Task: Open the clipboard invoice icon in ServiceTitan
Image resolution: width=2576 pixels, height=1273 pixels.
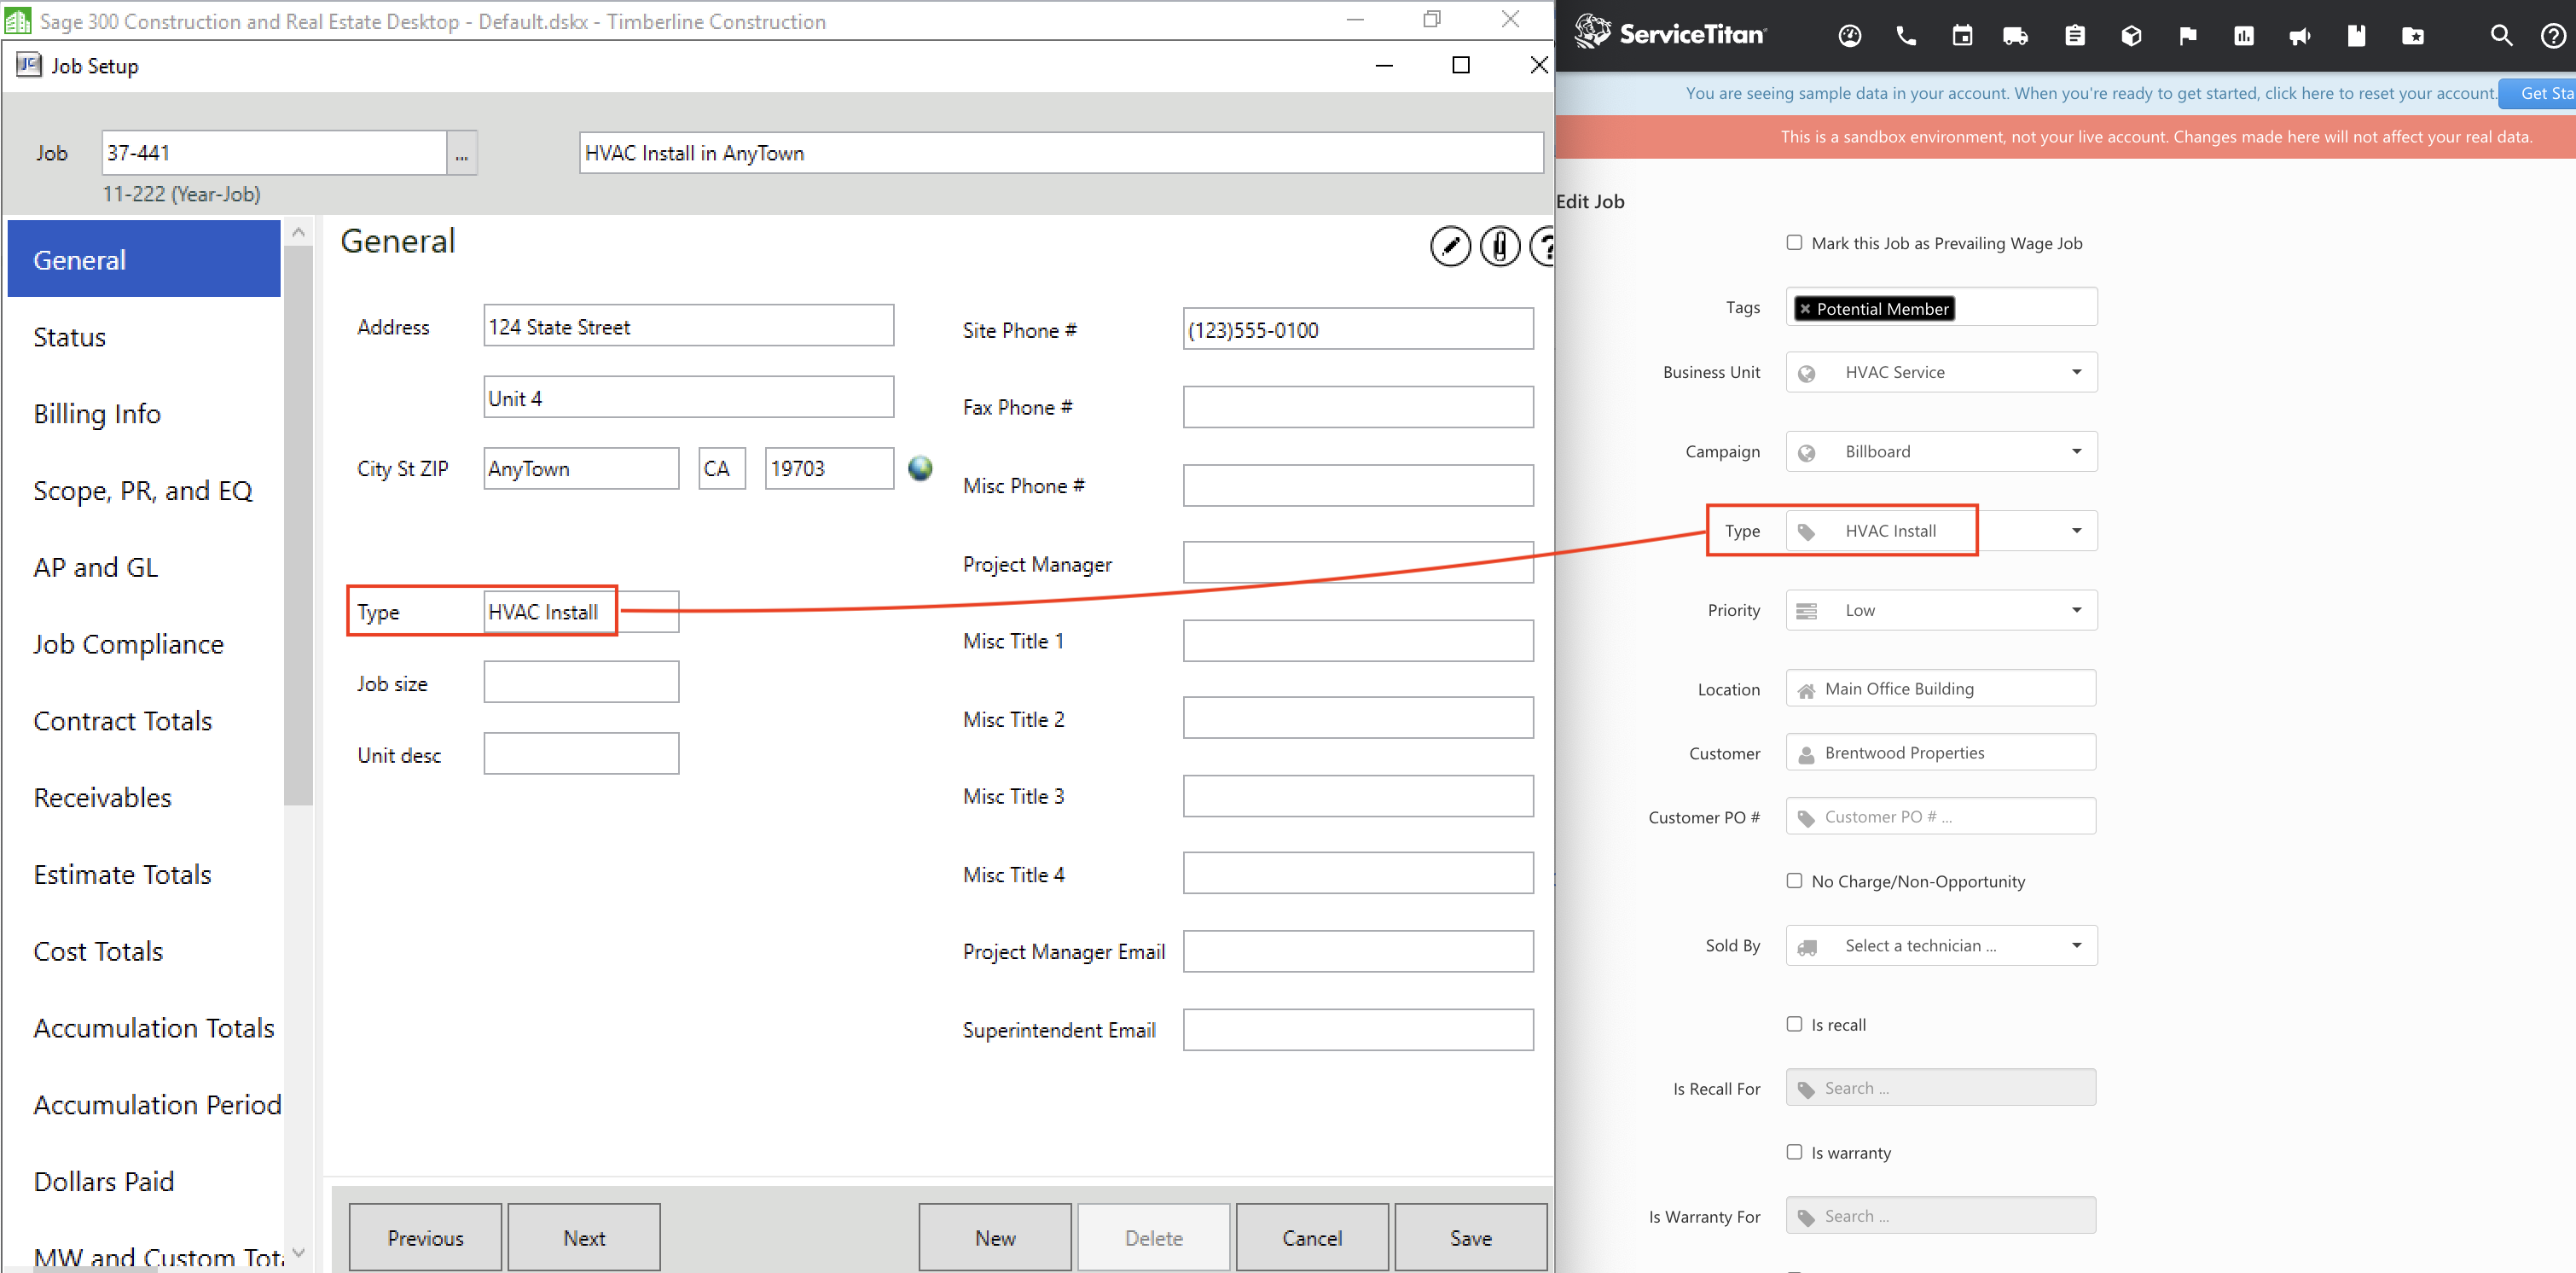Action: (x=2074, y=36)
